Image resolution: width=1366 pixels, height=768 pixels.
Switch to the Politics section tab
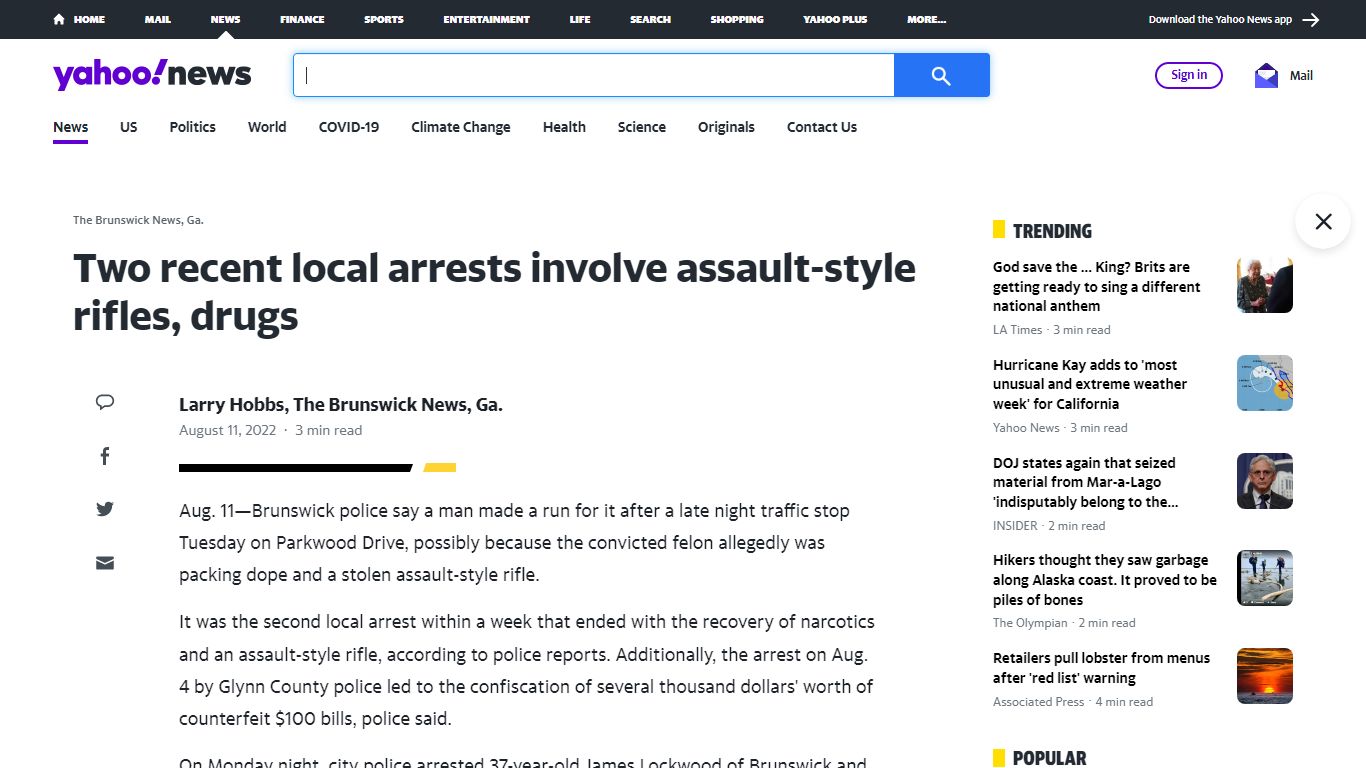(192, 127)
